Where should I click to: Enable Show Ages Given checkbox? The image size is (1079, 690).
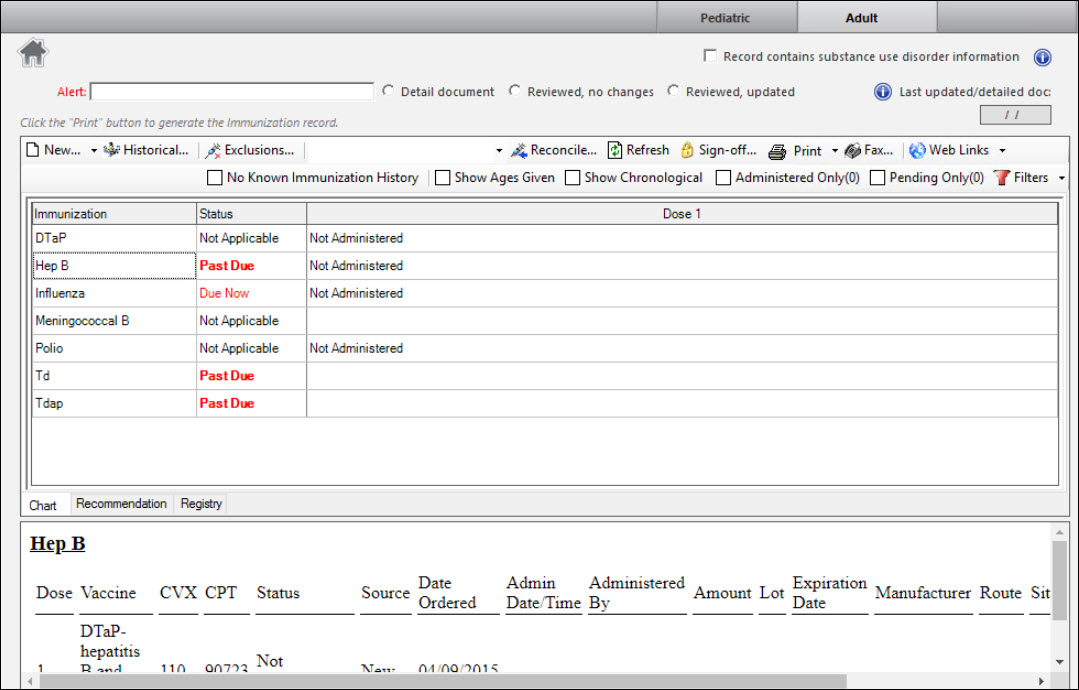442,177
